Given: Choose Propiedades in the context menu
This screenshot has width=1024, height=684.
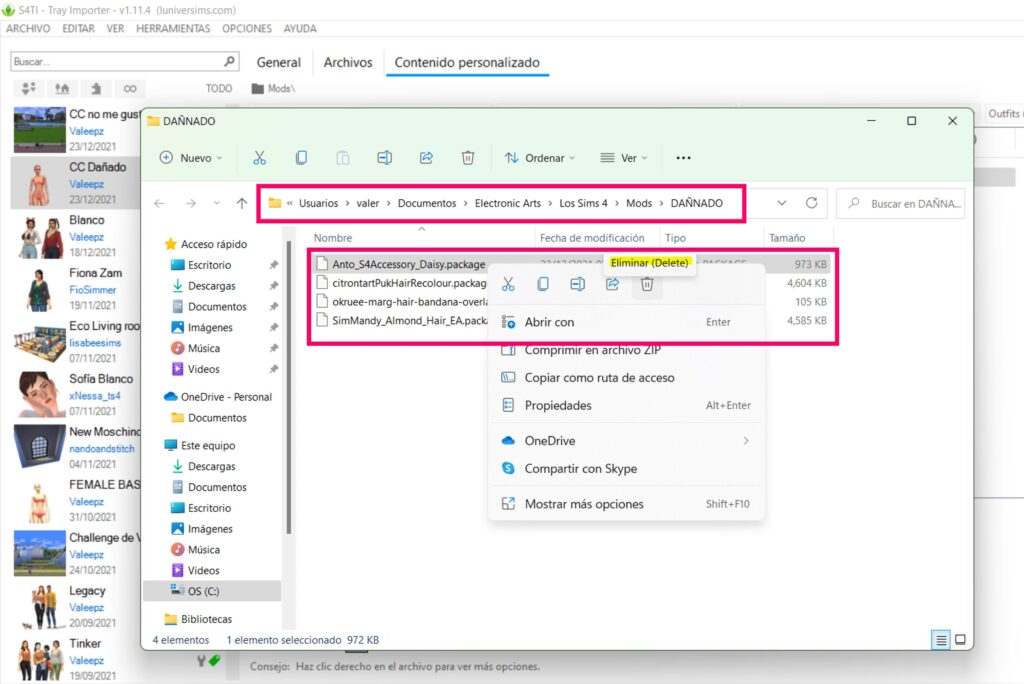Looking at the screenshot, I should [x=626, y=405].
